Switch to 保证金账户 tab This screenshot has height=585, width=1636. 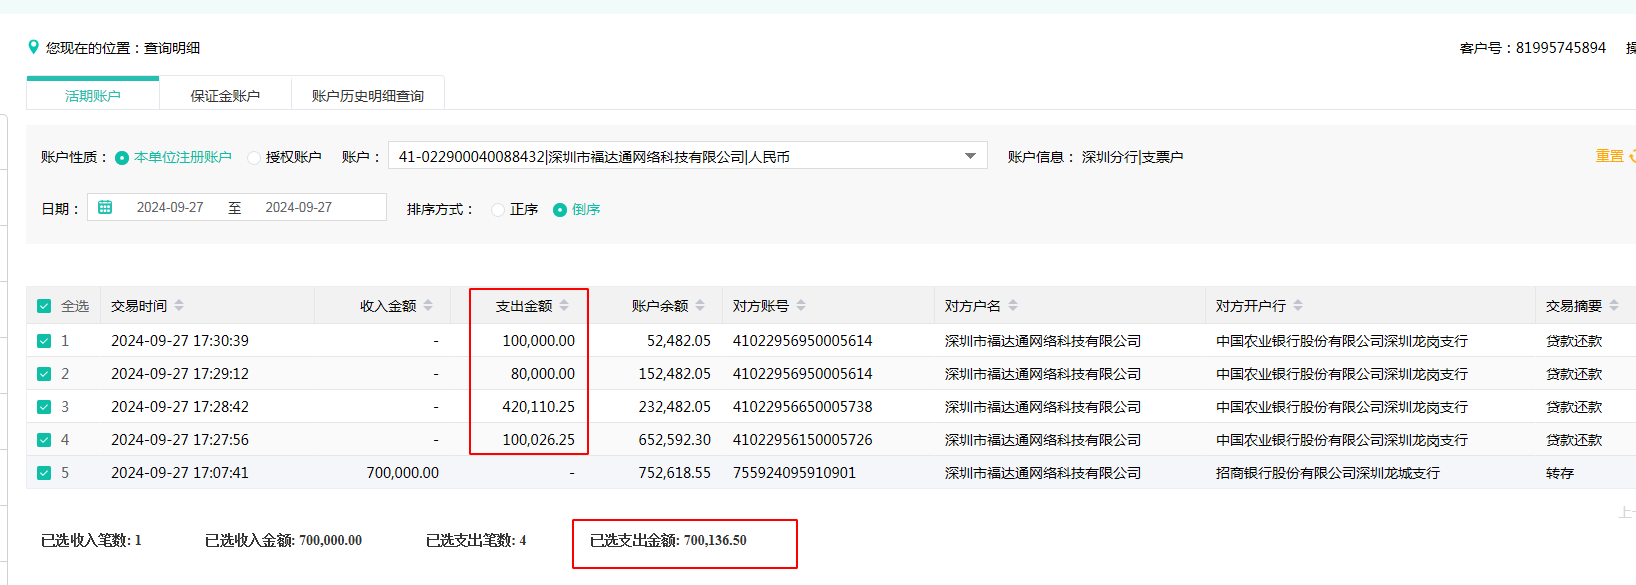coord(225,95)
